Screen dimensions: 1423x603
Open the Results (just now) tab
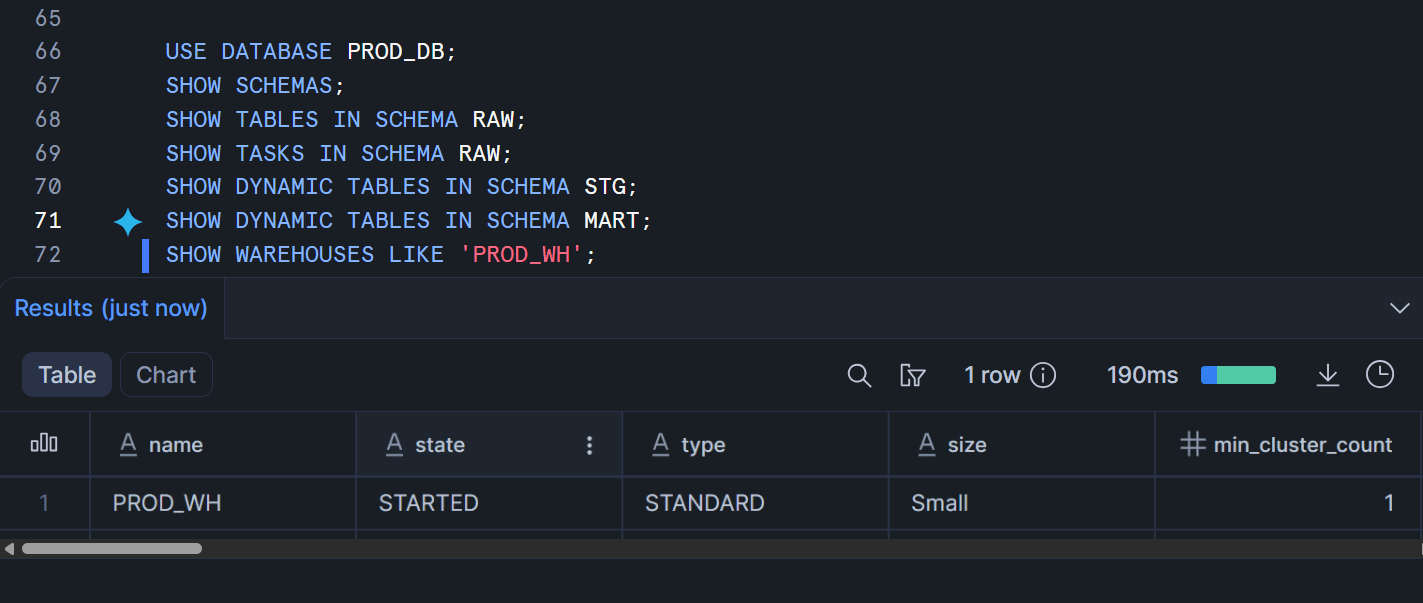111,308
